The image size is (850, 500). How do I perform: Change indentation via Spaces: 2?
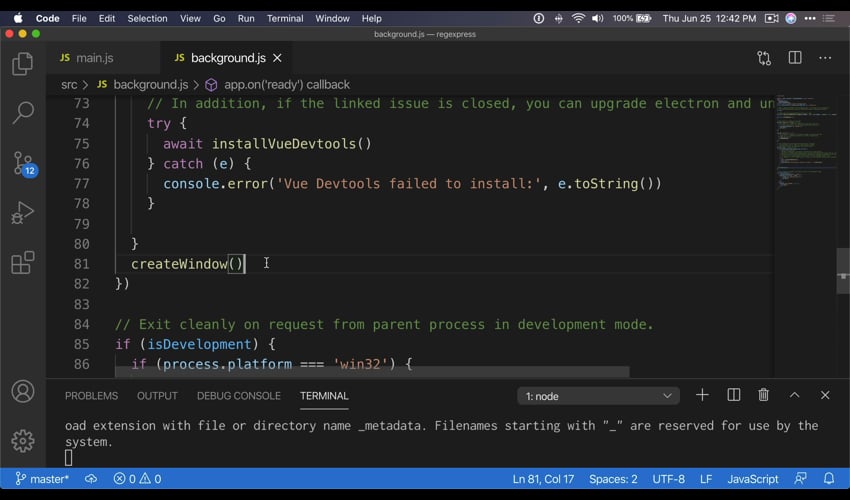click(613, 479)
